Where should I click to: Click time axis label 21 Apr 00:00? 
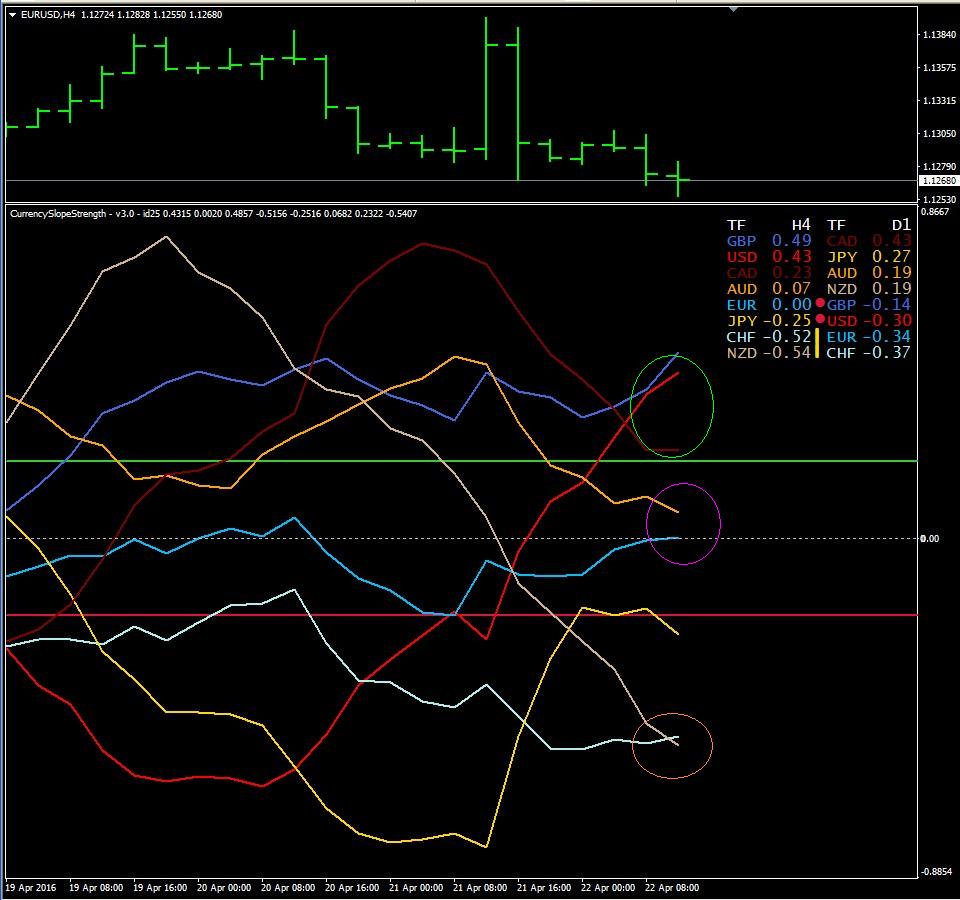(x=416, y=888)
